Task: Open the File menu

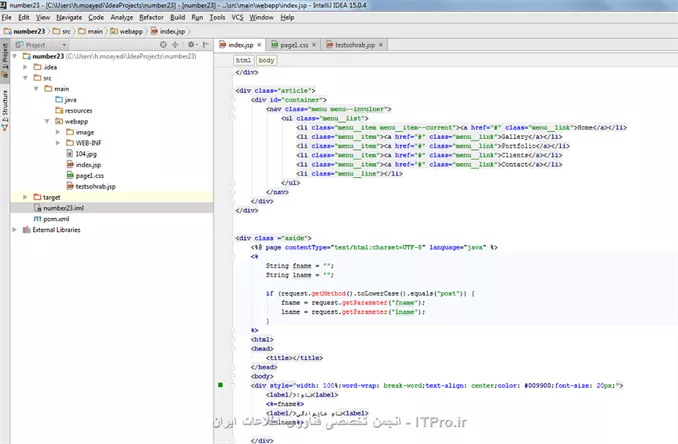Action: tap(6, 17)
